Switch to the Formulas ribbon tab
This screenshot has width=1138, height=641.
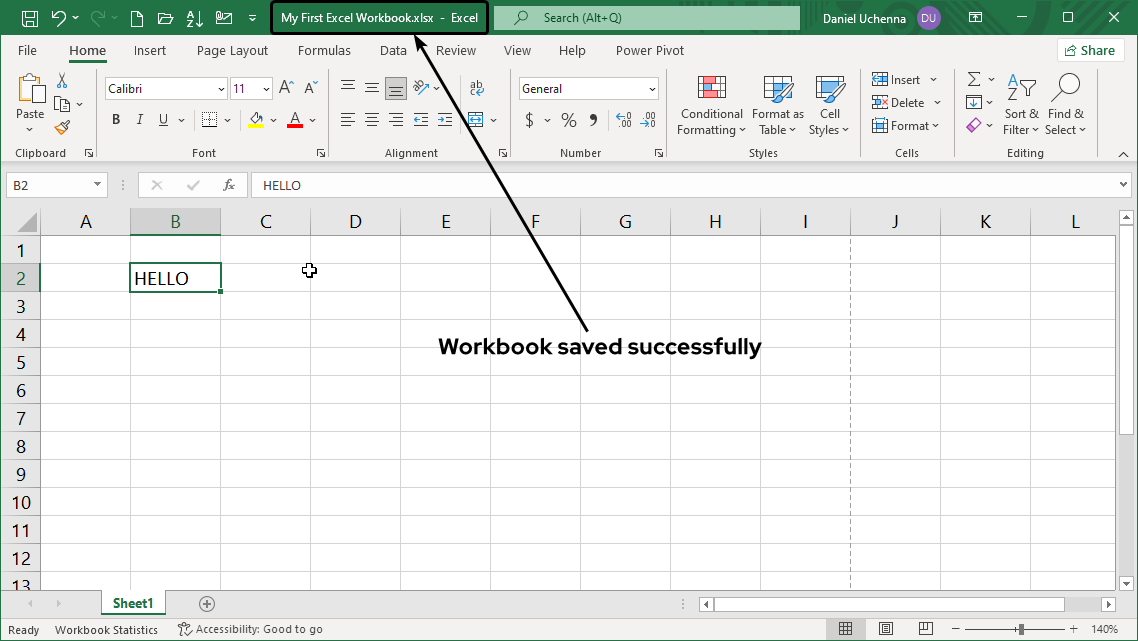pos(324,50)
